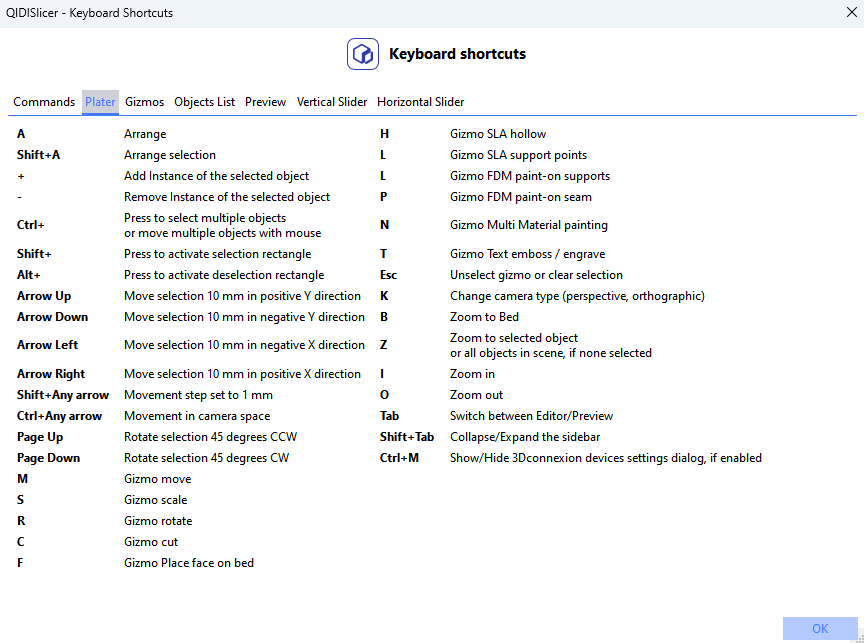
Task: Open the Gizmos tab
Action: click(x=145, y=102)
